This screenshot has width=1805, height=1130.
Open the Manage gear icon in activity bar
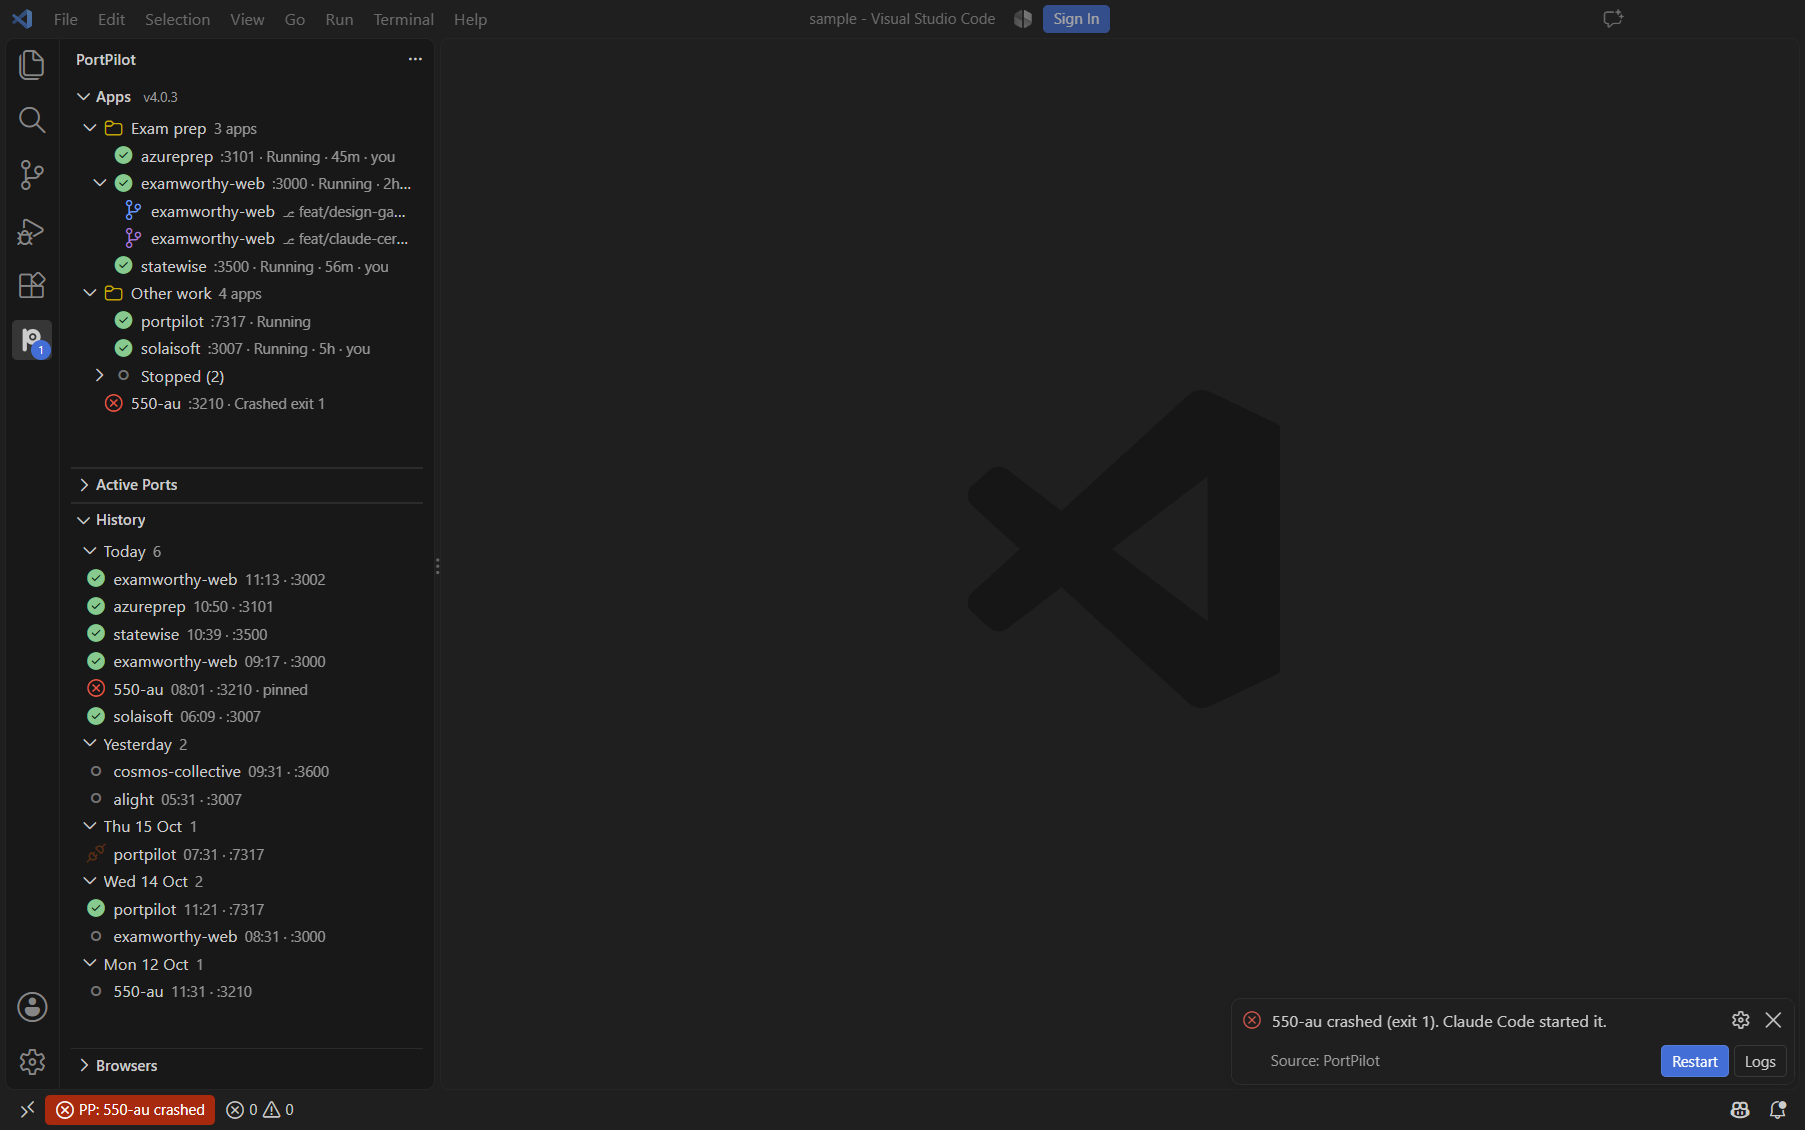tap(32, 1062)
